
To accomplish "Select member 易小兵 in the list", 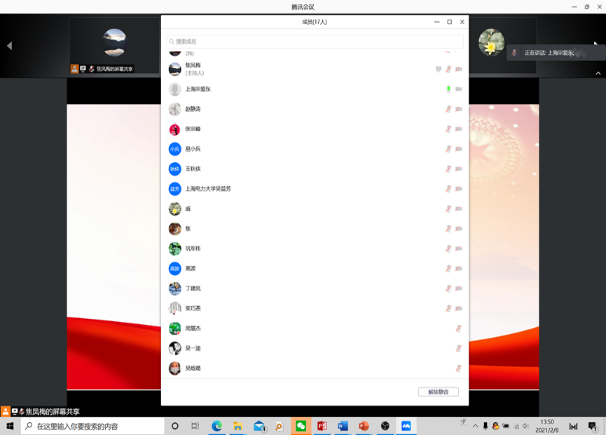I will point(315,149).
